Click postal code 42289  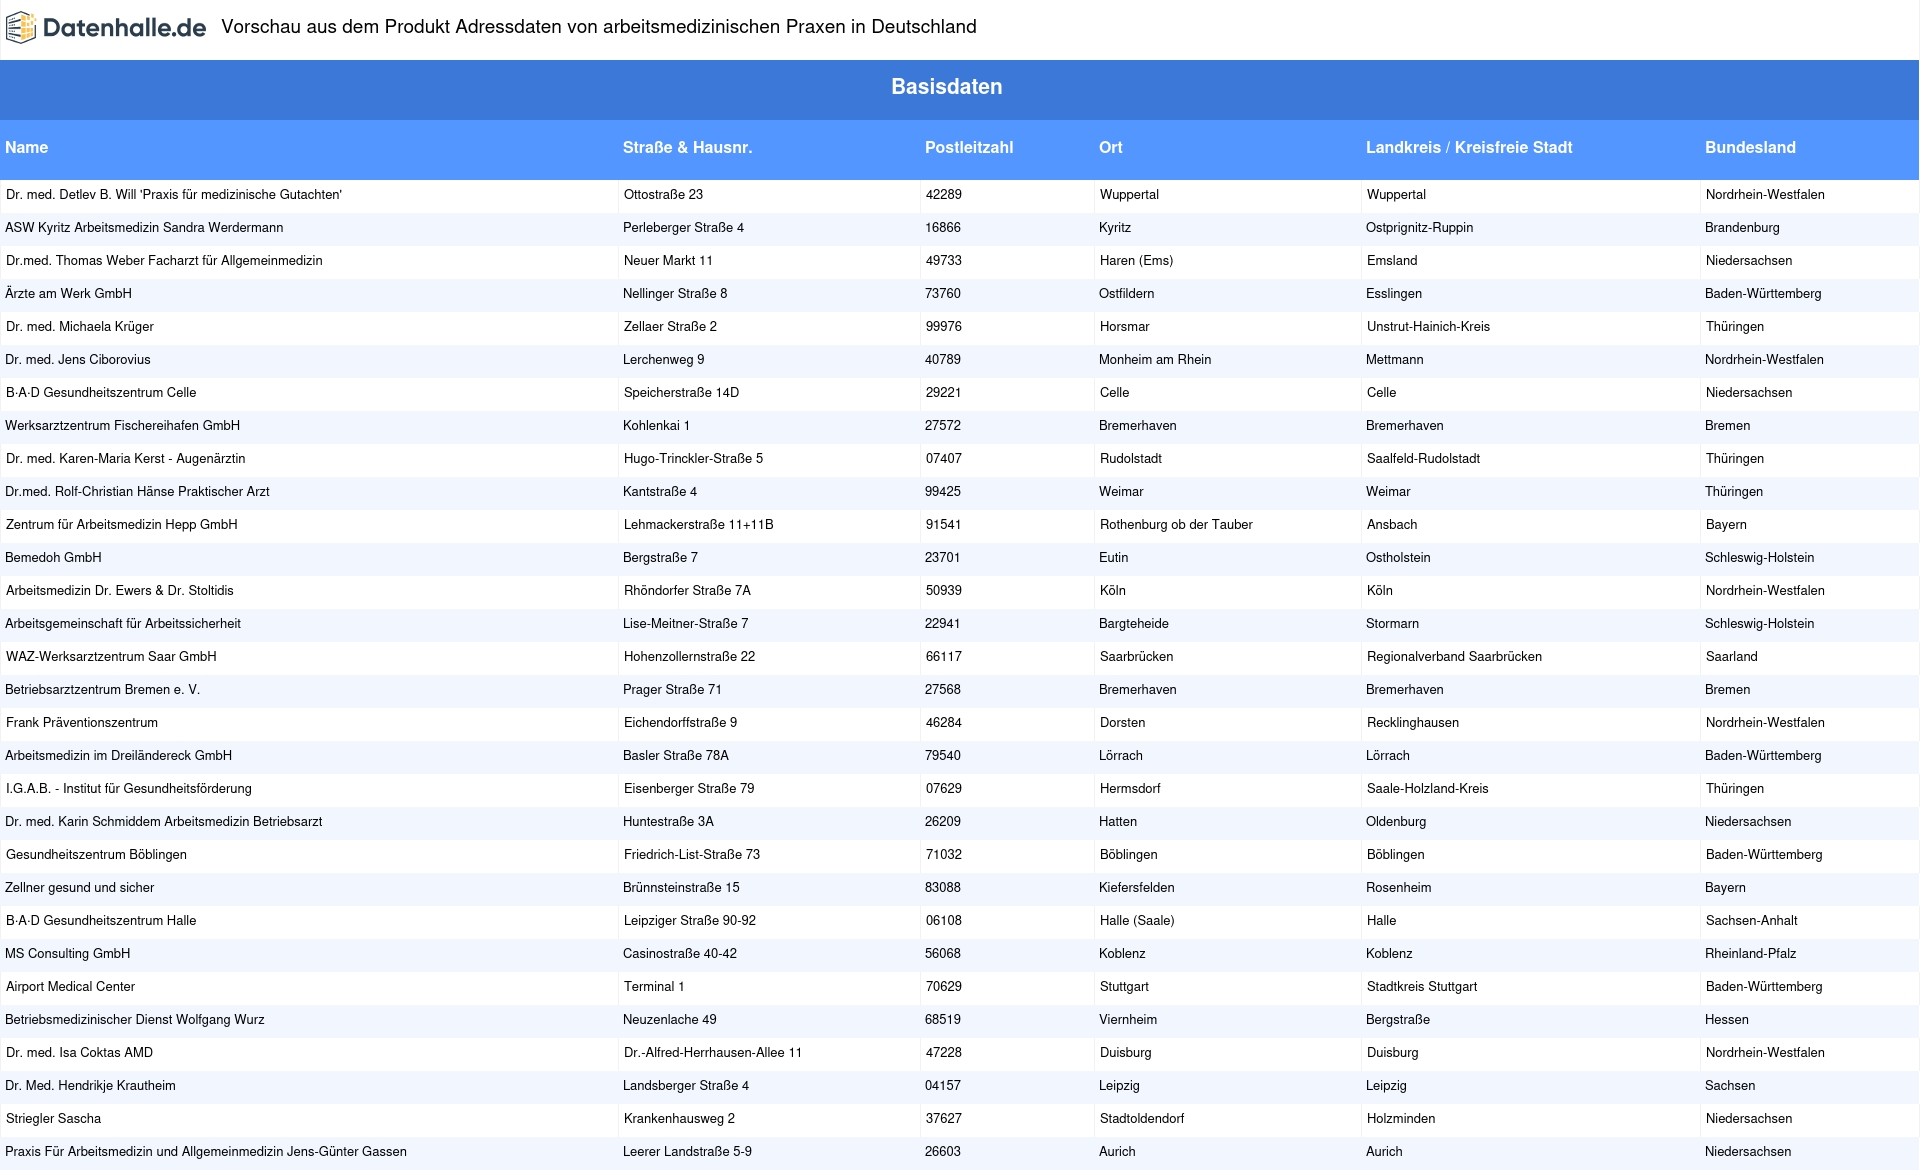coord(943,195)
